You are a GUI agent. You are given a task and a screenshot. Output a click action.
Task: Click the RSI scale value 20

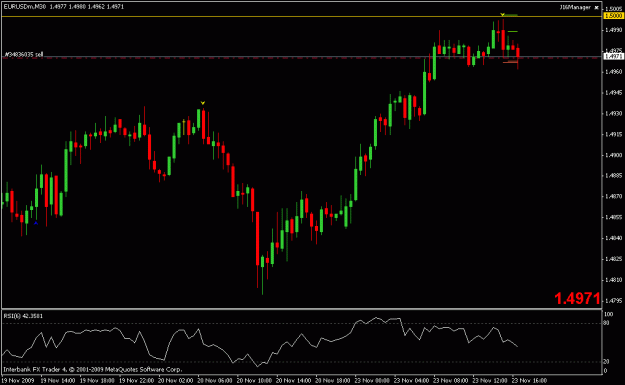pyautogui.click(x=606, y=362)
